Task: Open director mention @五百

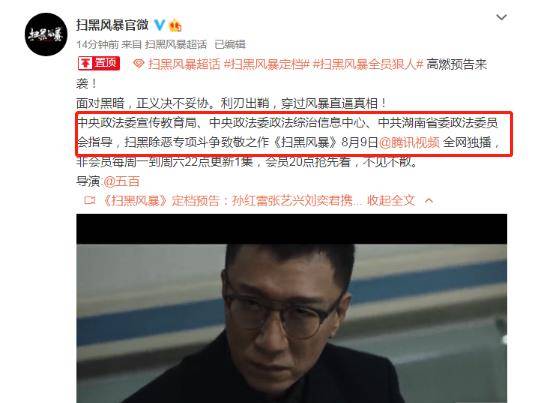Action: (121, 181)
